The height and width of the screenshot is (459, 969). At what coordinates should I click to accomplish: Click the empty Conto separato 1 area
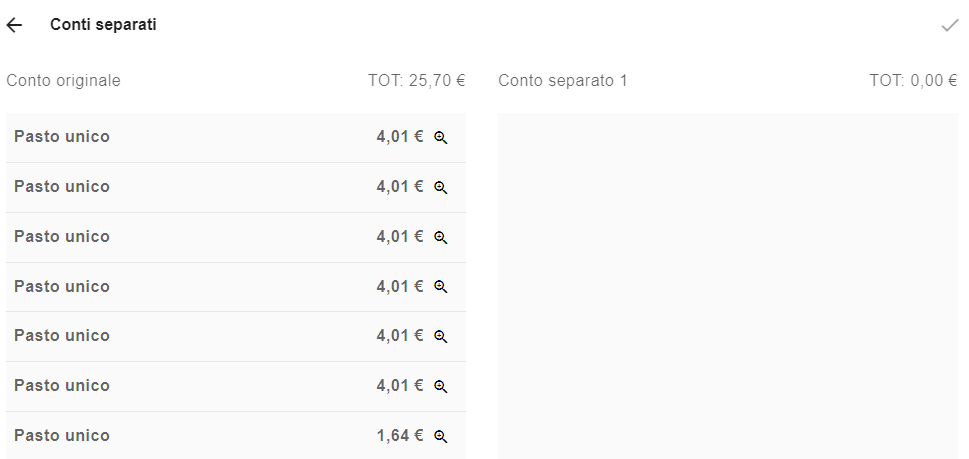tap(728, 285)
